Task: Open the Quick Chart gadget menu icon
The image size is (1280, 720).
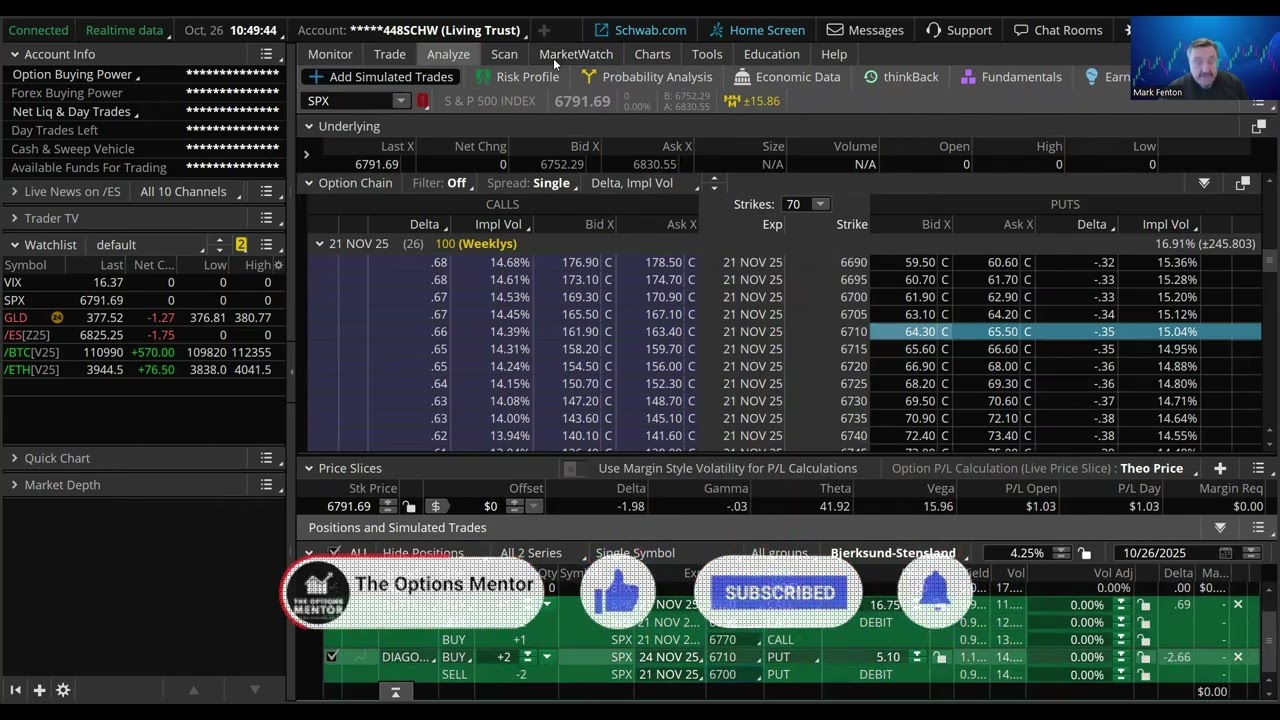Action: (266, 458)
